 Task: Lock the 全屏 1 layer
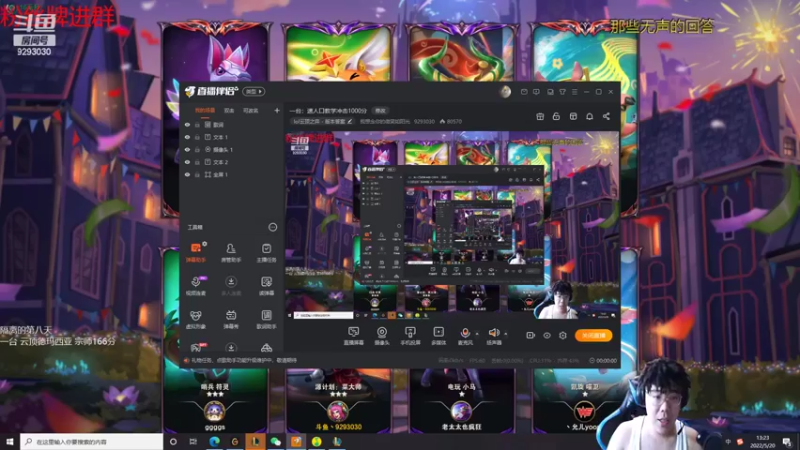click(x=197, y=174)
